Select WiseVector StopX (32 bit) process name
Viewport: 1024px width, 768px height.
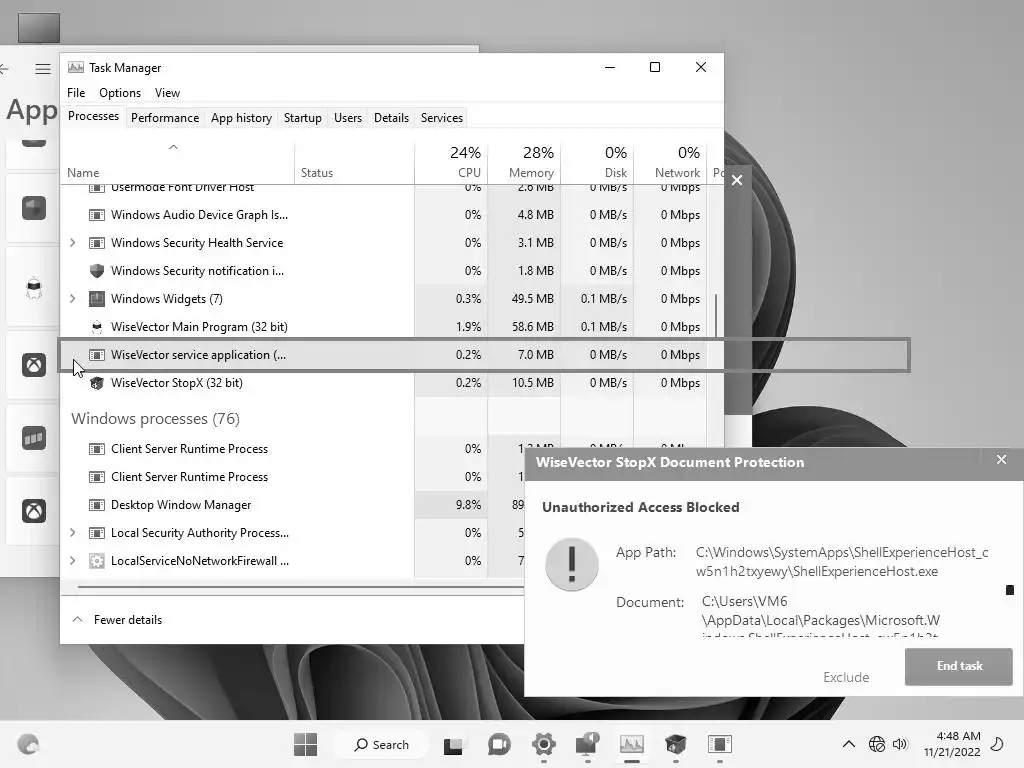176,383
